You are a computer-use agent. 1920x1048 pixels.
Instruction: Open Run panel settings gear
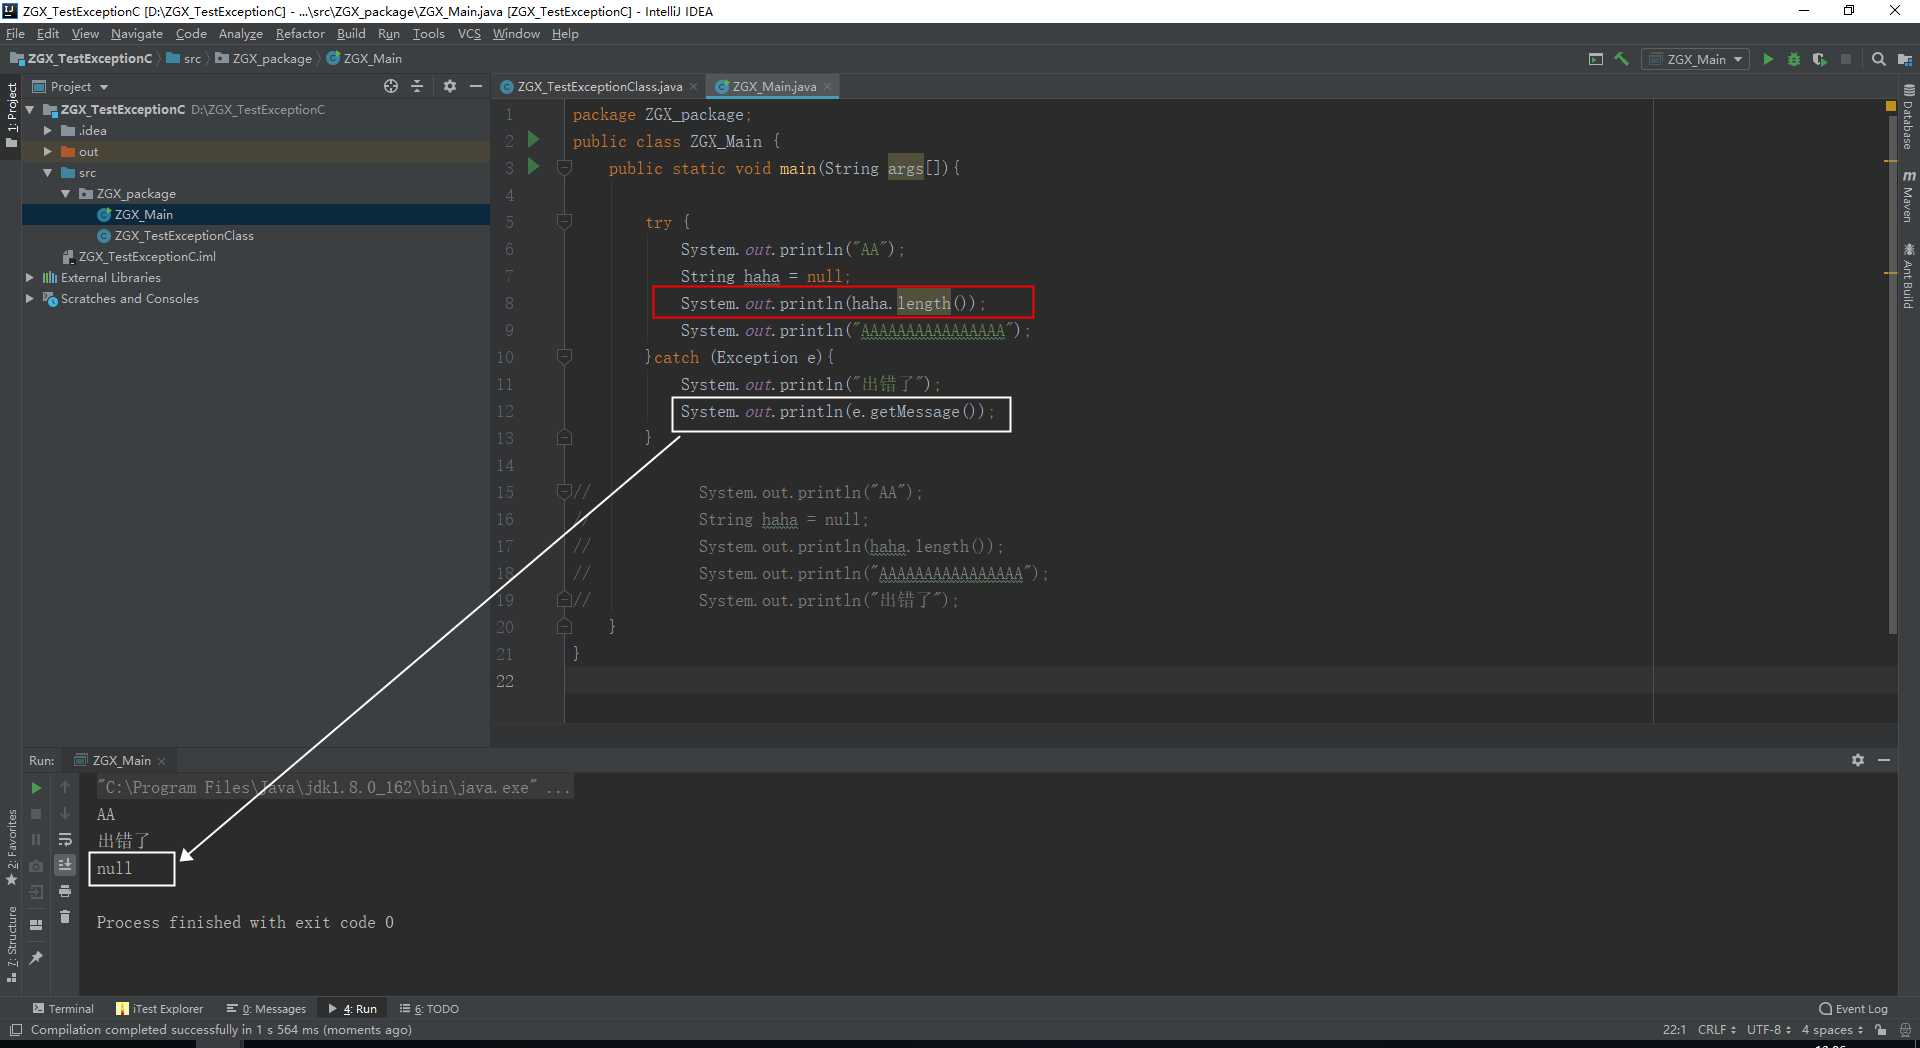[1858, 761]
